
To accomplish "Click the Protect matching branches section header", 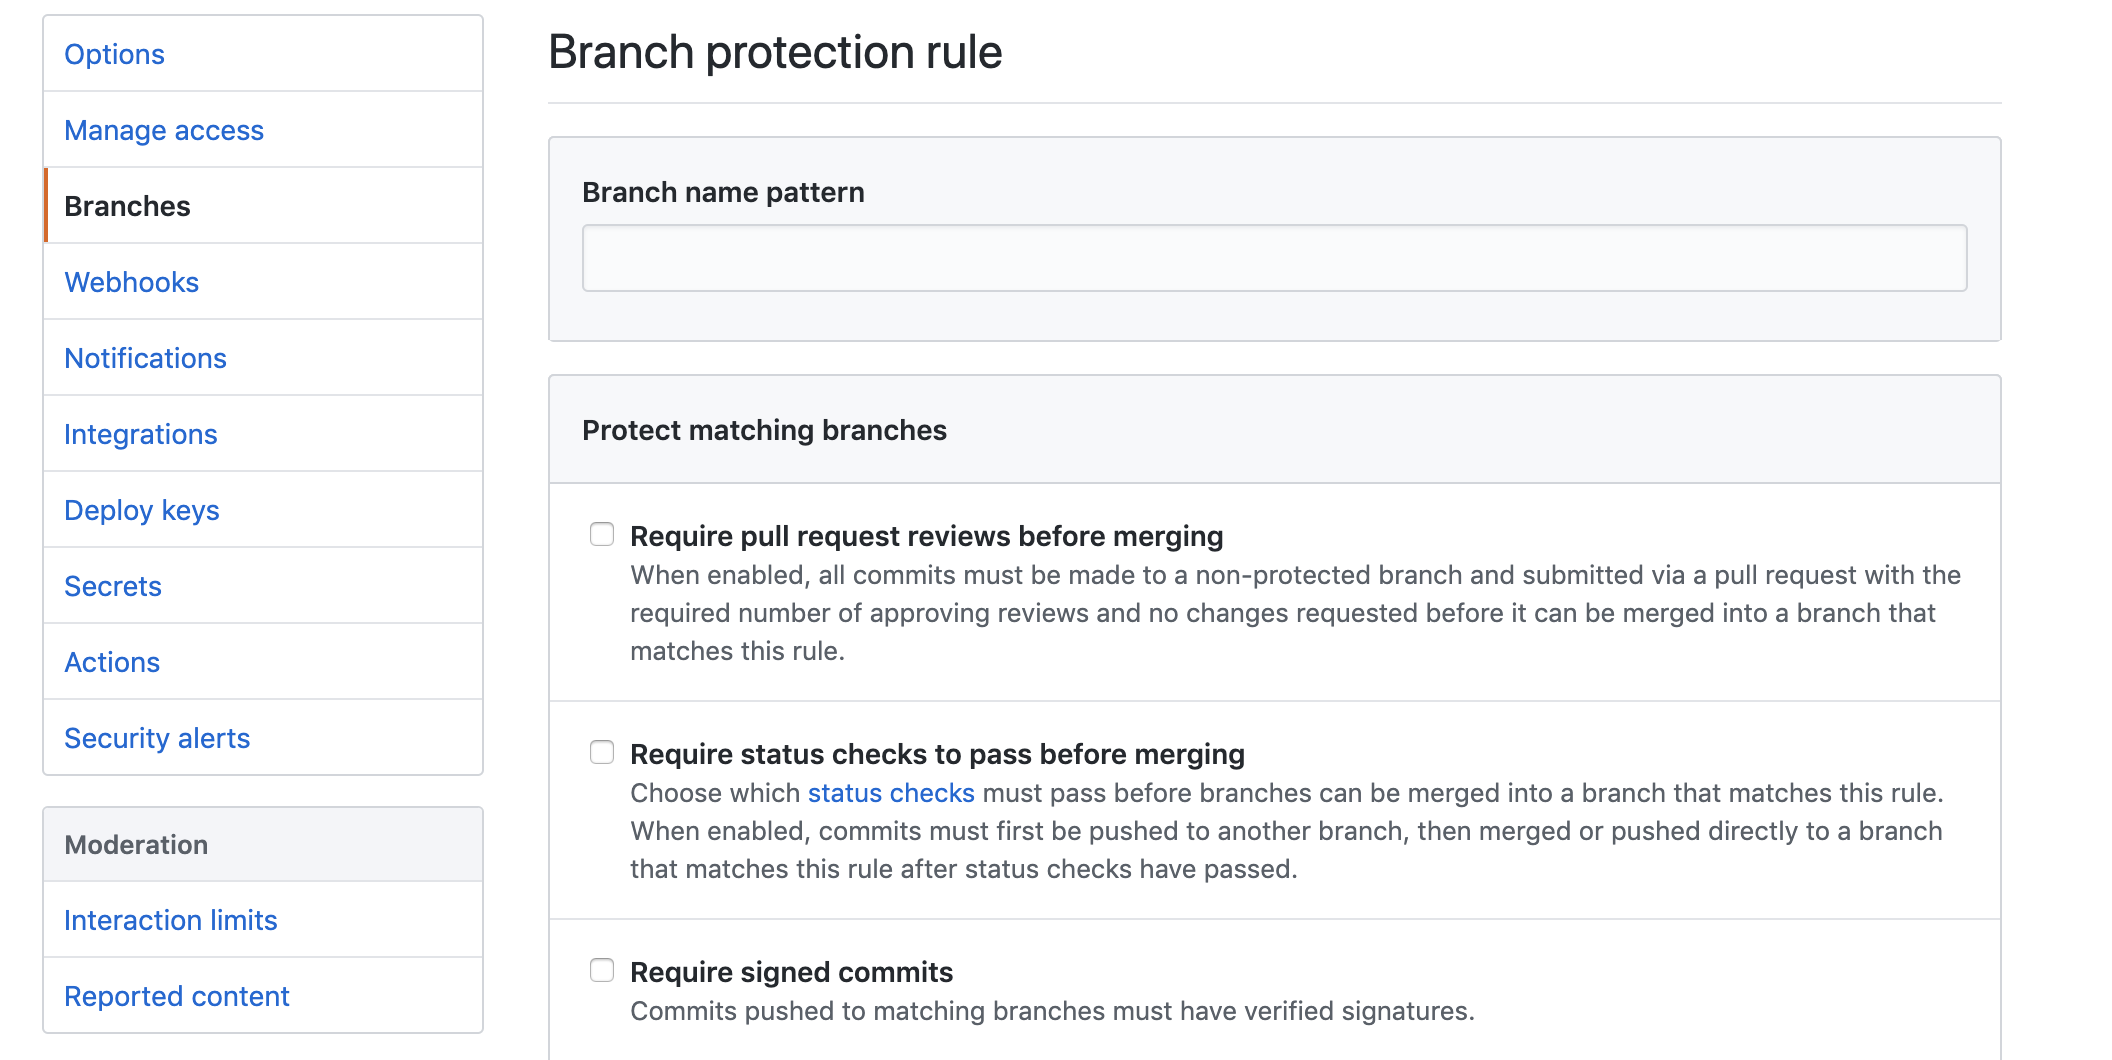I will click(x=765, y=429).
